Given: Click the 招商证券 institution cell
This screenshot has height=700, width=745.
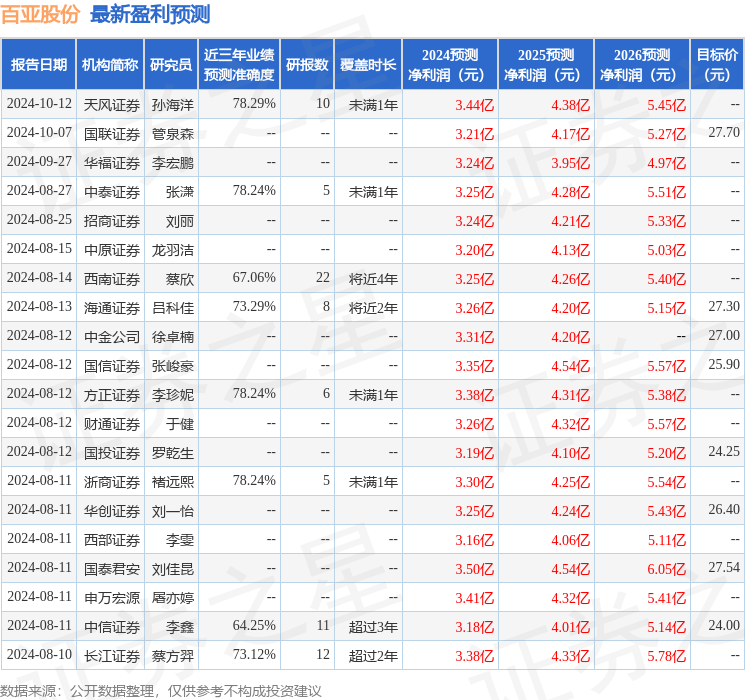Looking at the screenshot, I should coord(112,221).
